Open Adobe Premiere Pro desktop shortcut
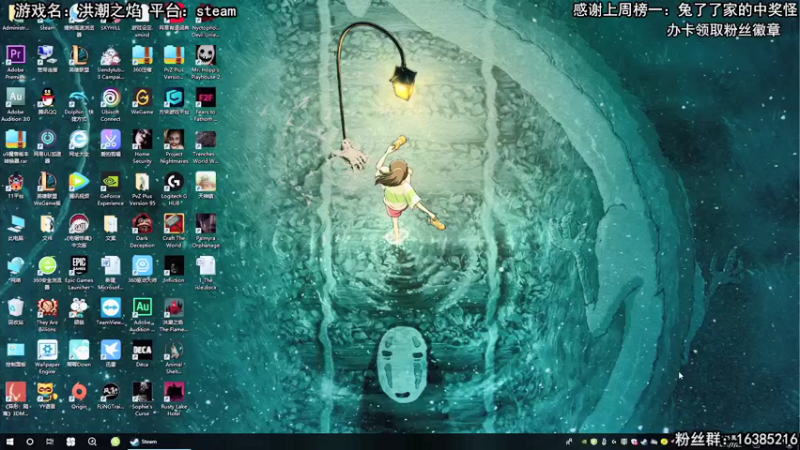The height and width of the screenshot is (450, 800). coord(15,62)
